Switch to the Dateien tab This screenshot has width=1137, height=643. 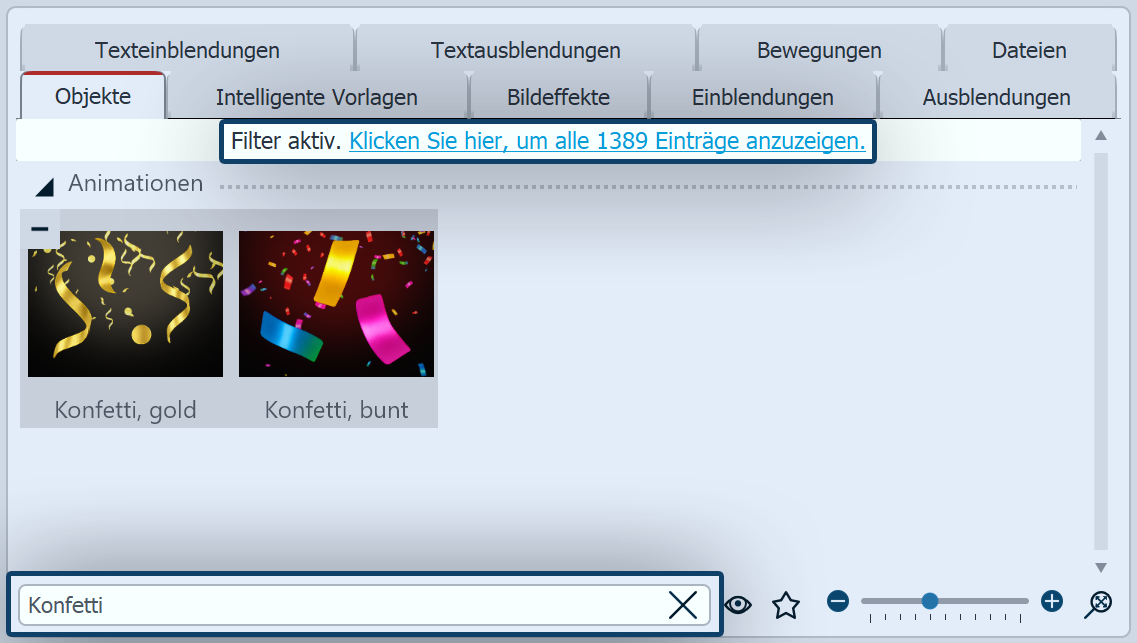pos(1029,50)
